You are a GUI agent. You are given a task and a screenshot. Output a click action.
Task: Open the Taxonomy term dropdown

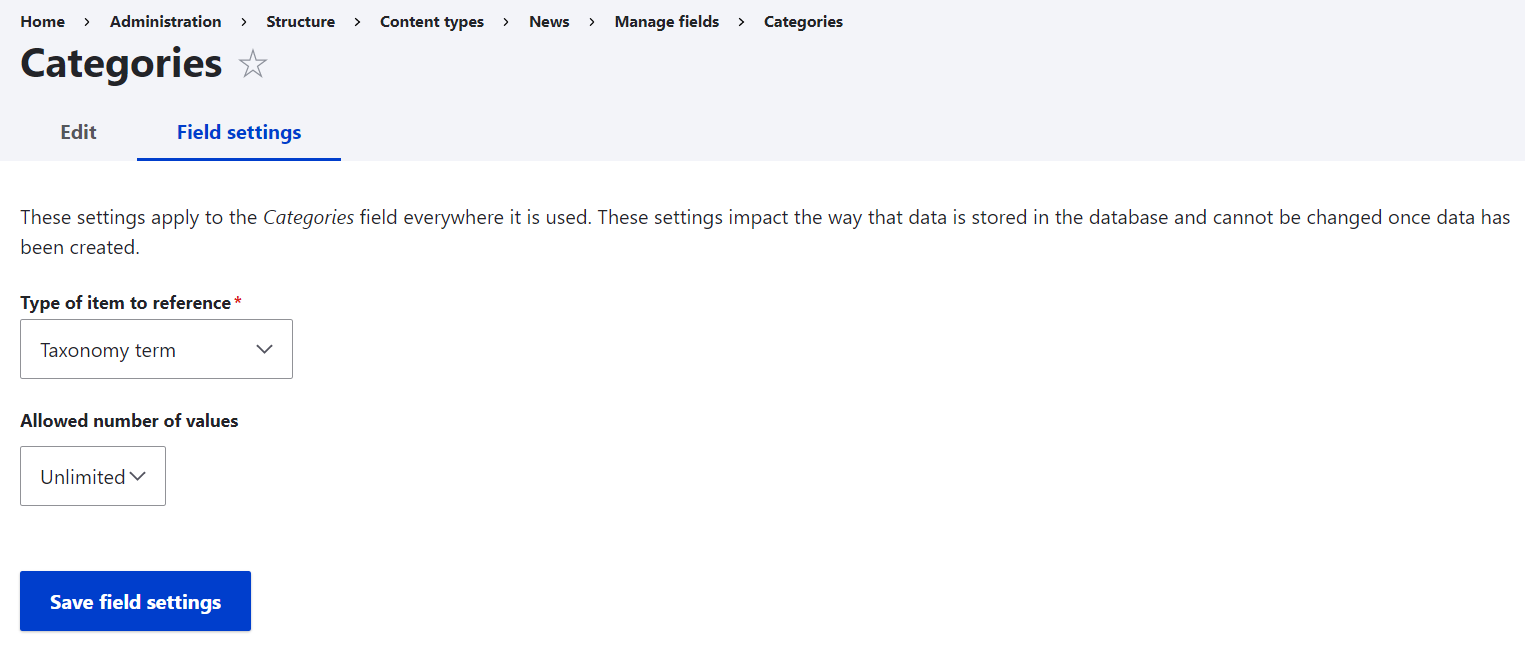[156, 349]
